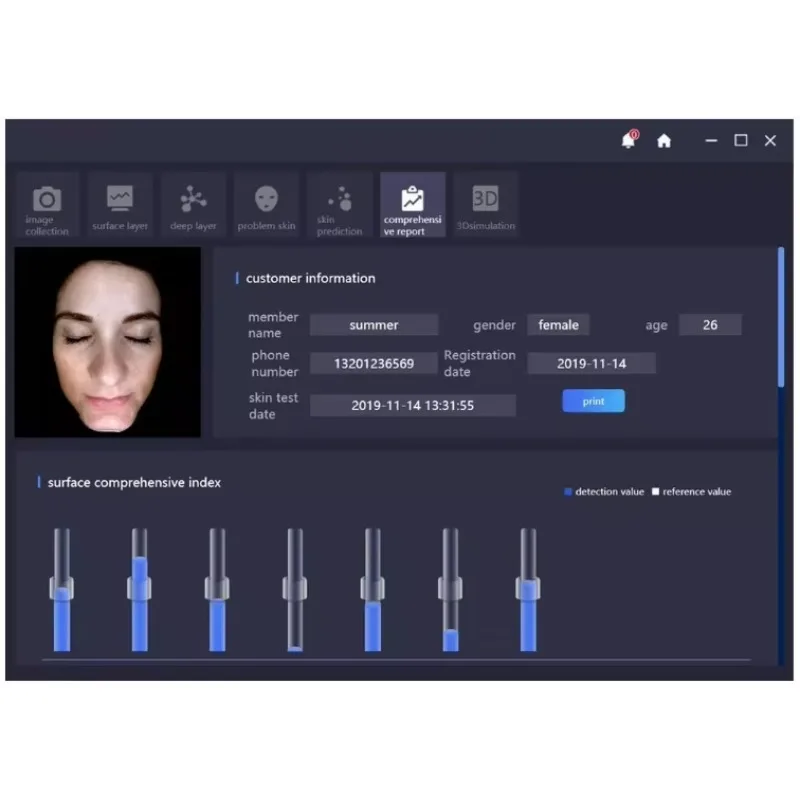The image size is (800, 800).
Task: Open the image collection tool
Action: (x=47, y=205)
